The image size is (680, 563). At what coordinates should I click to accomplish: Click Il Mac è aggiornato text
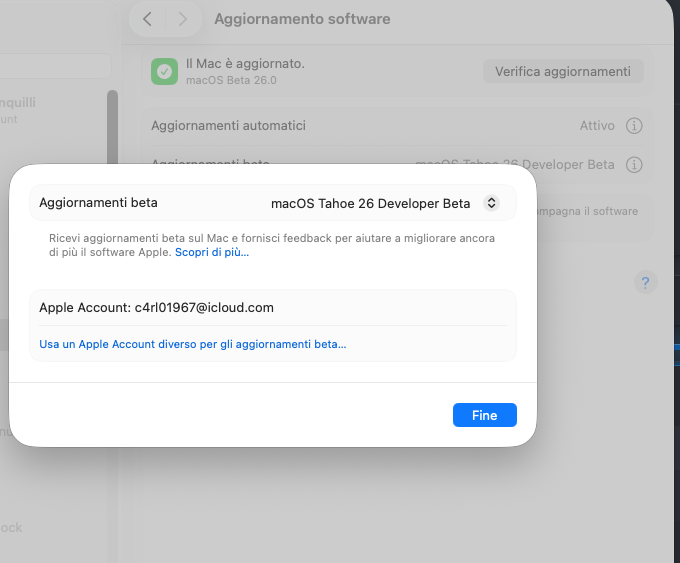[x=245, y=64]
